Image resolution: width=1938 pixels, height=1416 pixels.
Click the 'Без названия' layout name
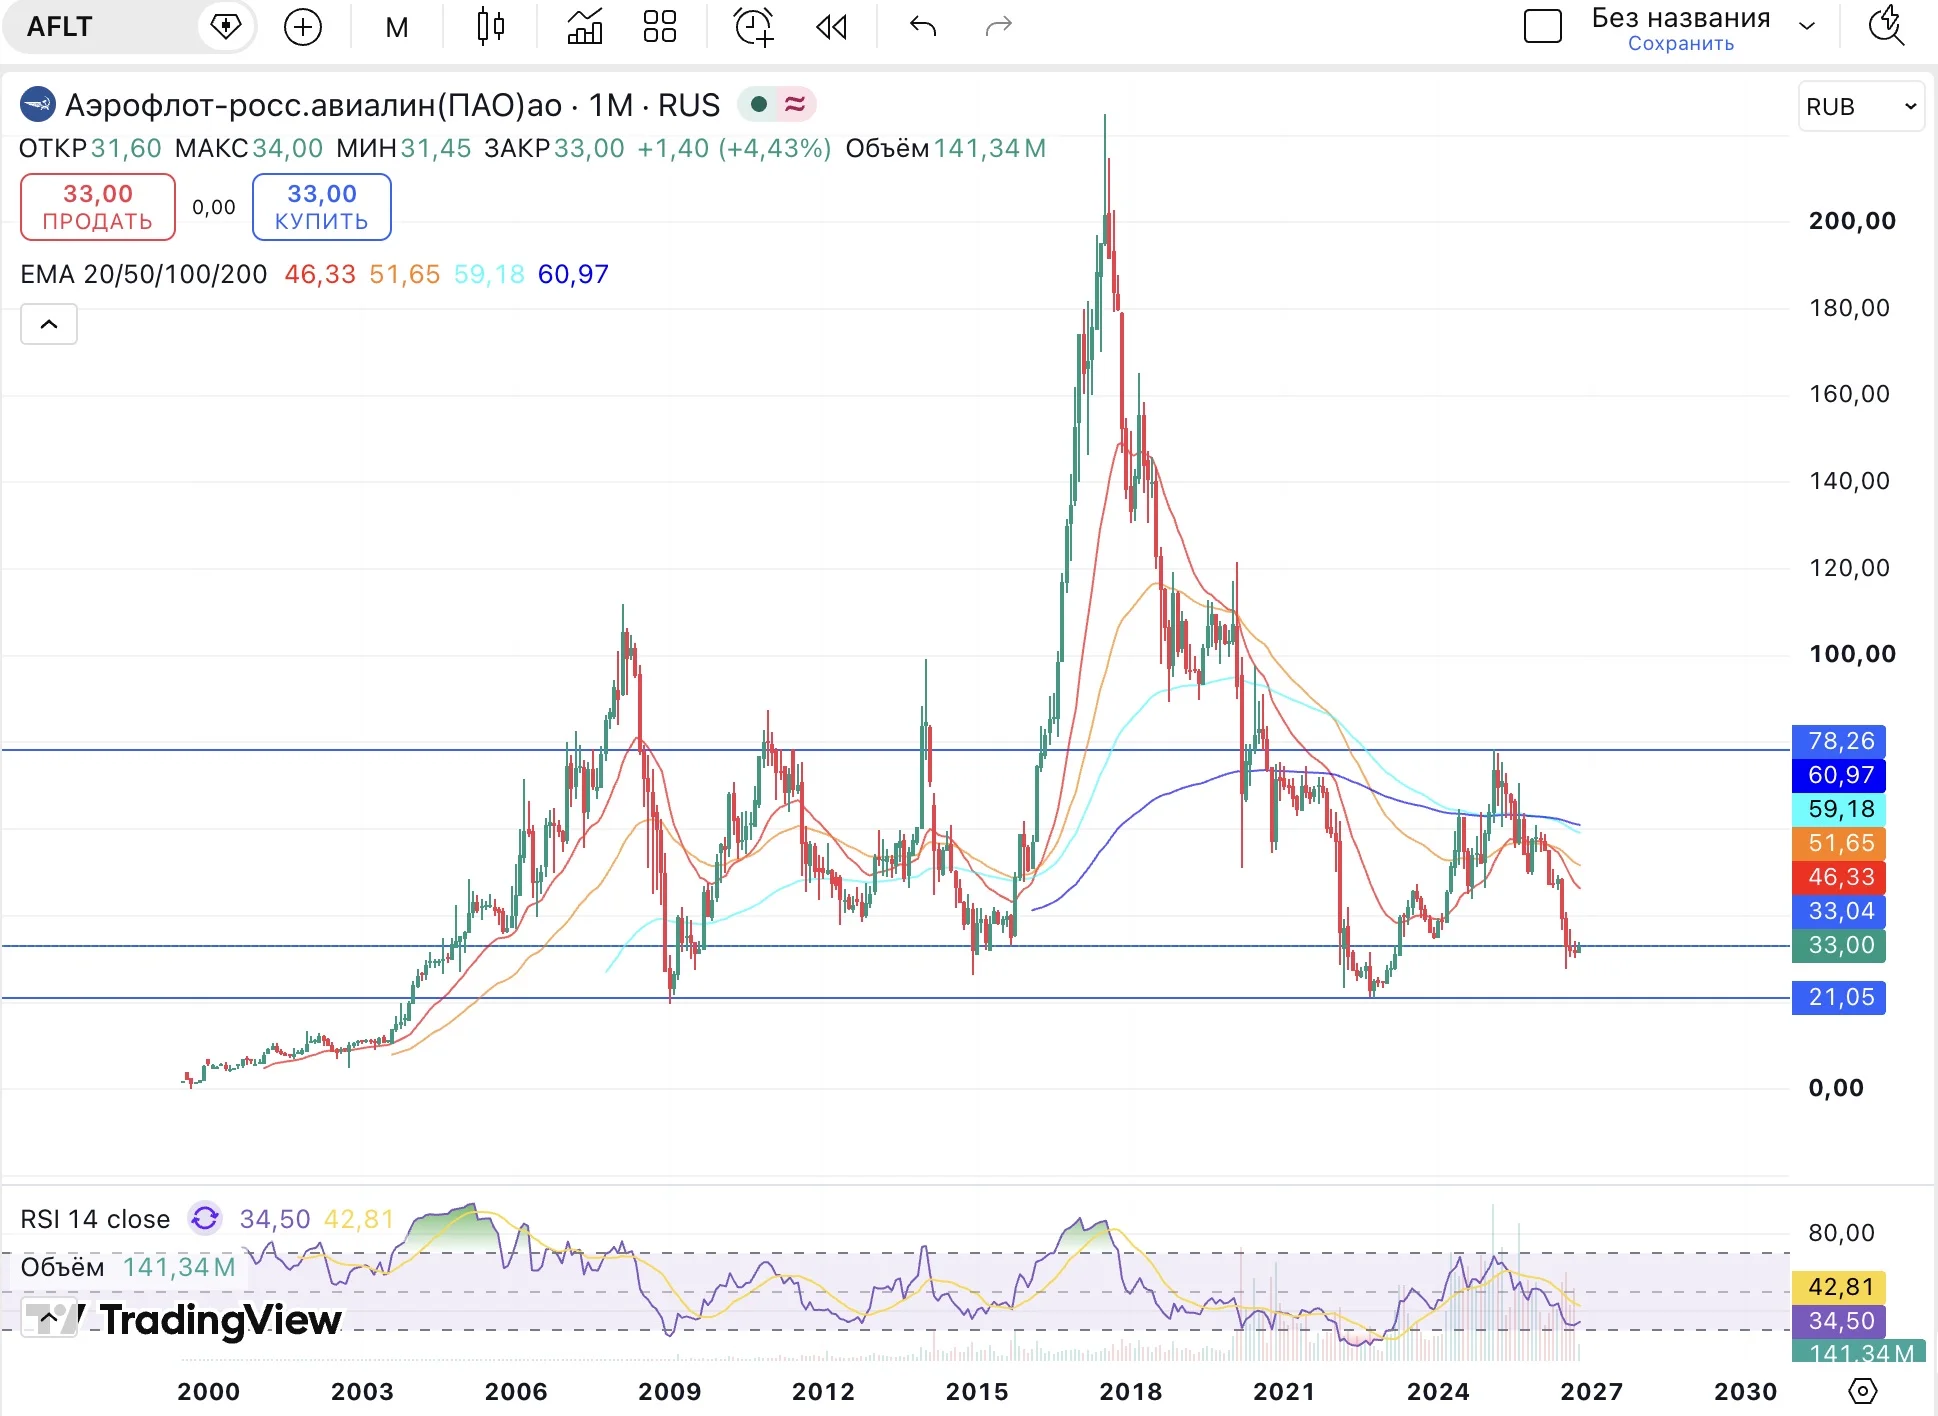click(x=1681, y=18)
